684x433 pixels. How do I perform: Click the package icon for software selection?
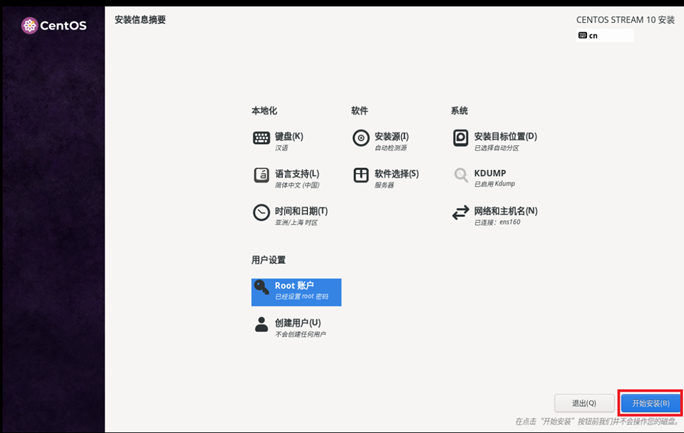[x=361, y=175]
